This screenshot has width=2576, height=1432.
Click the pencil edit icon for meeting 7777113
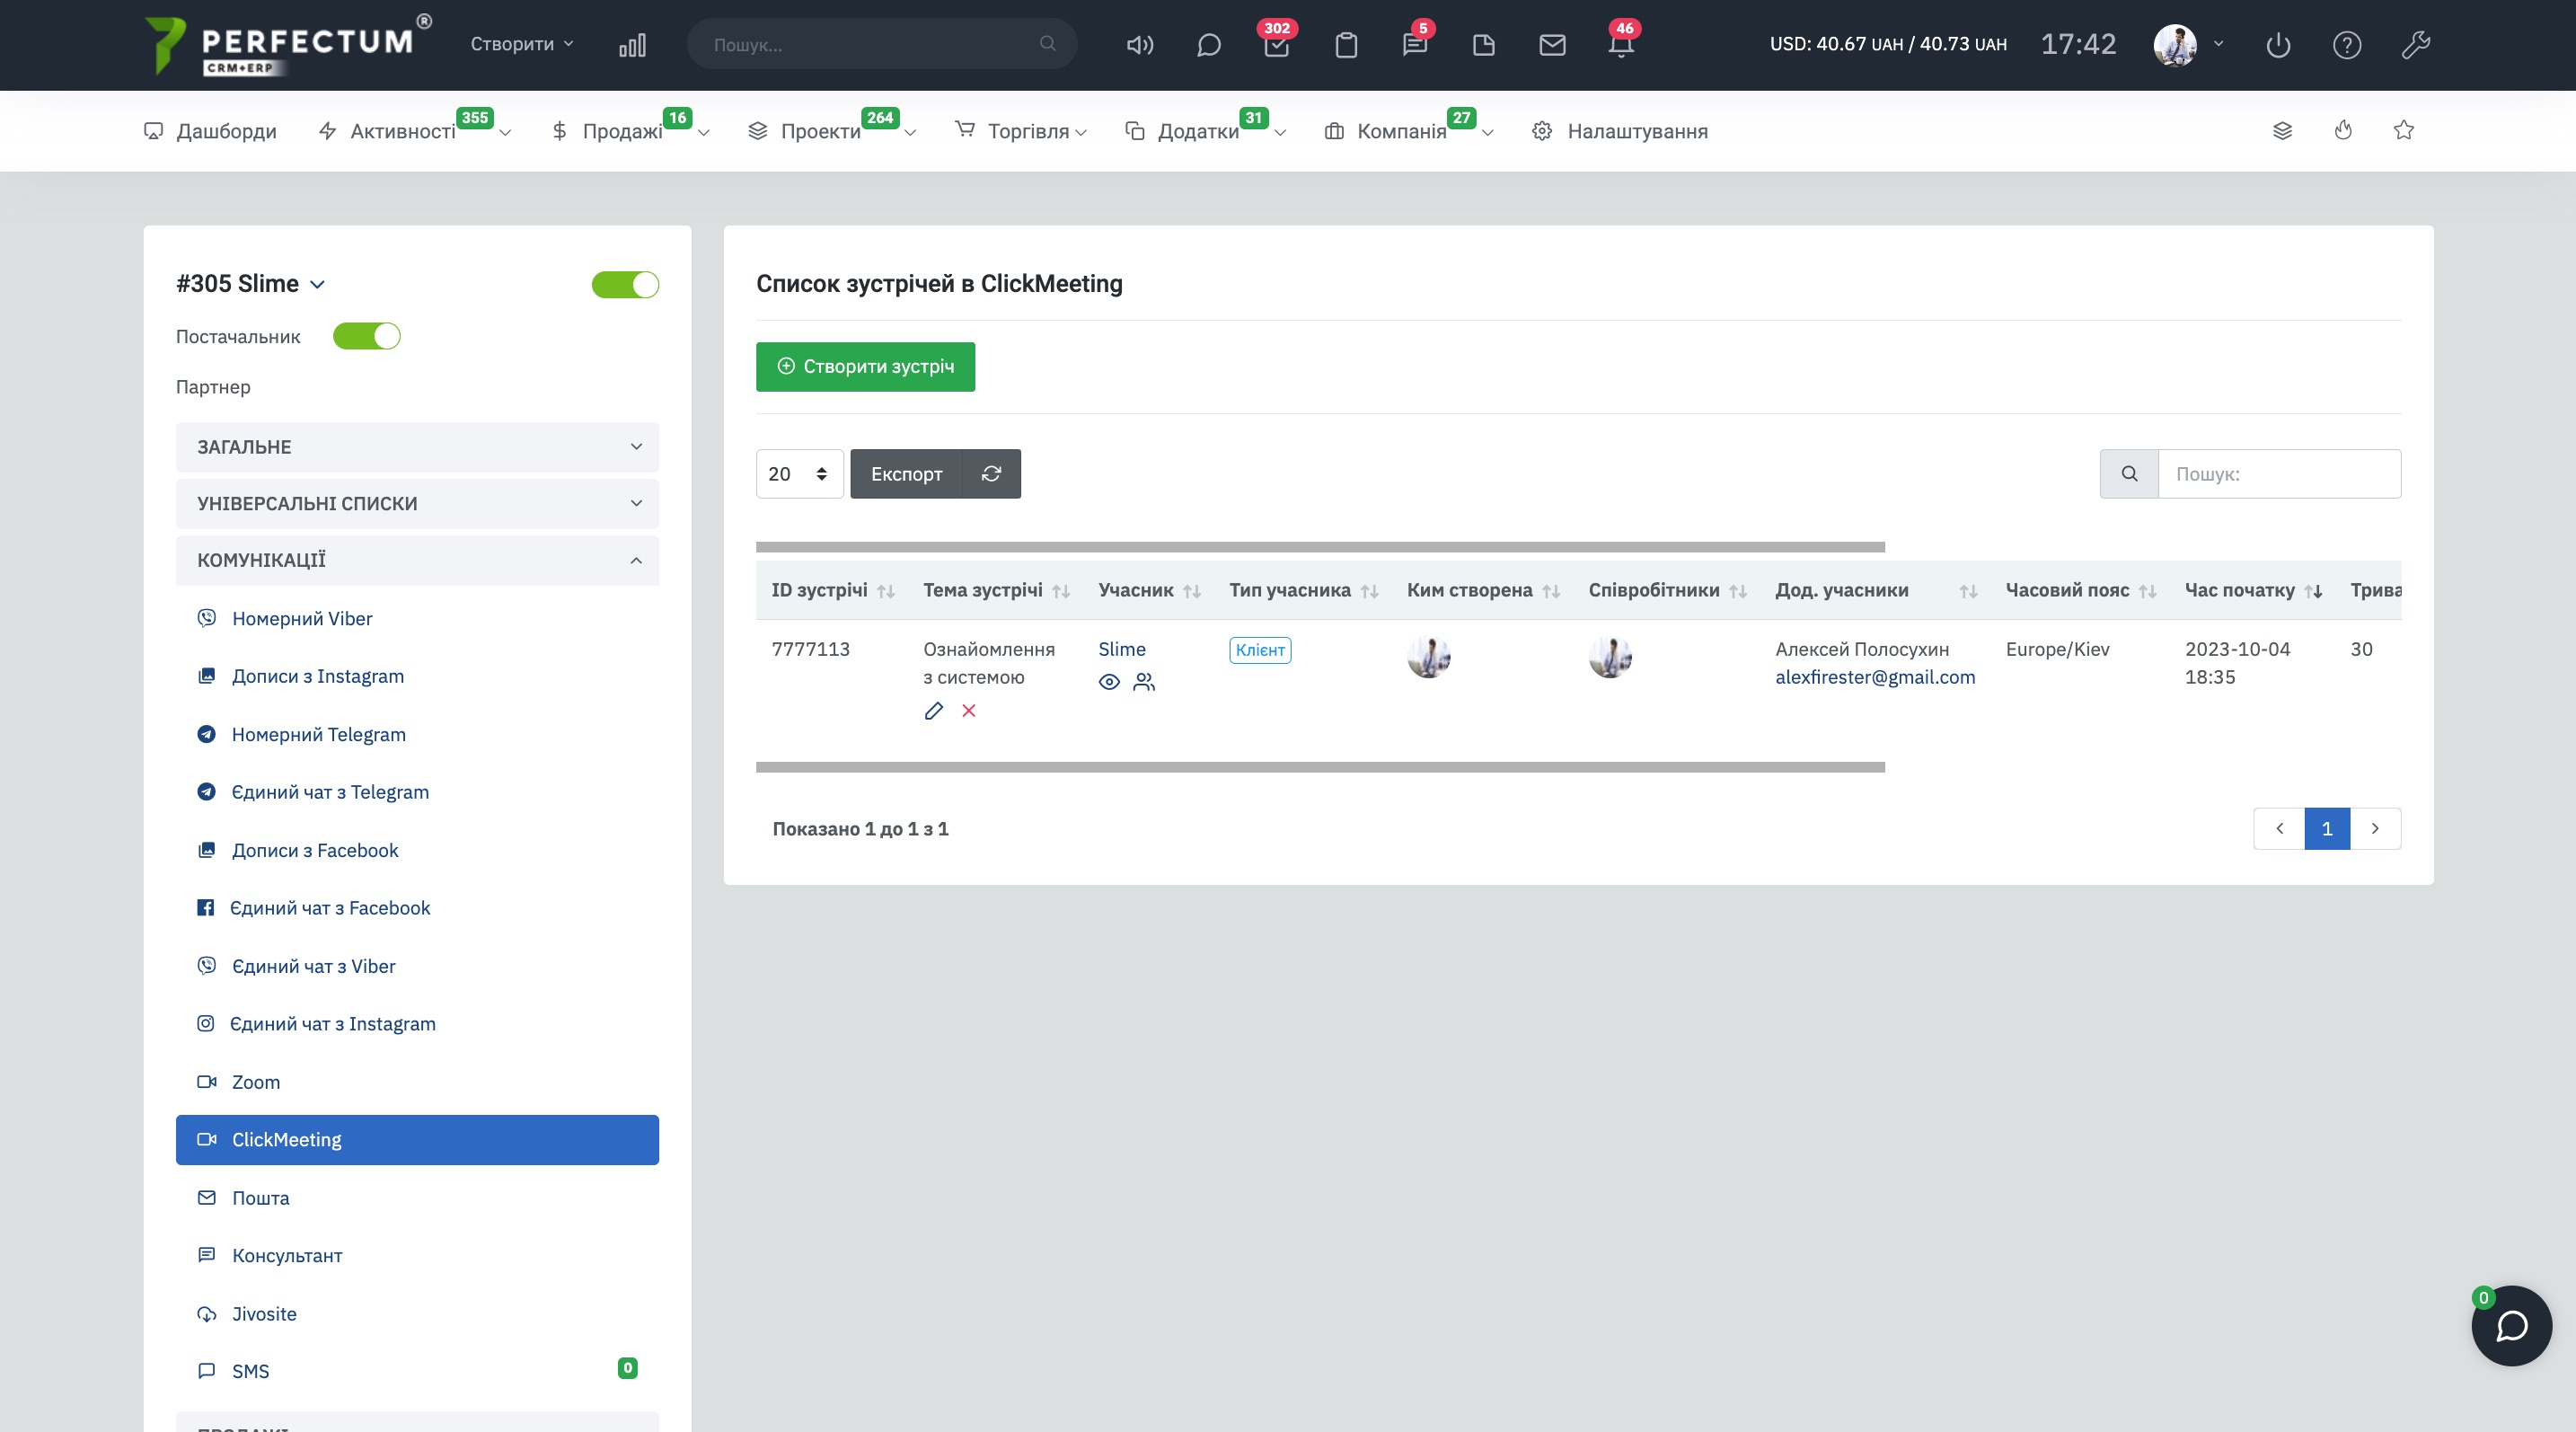click(x=933, y=711)
